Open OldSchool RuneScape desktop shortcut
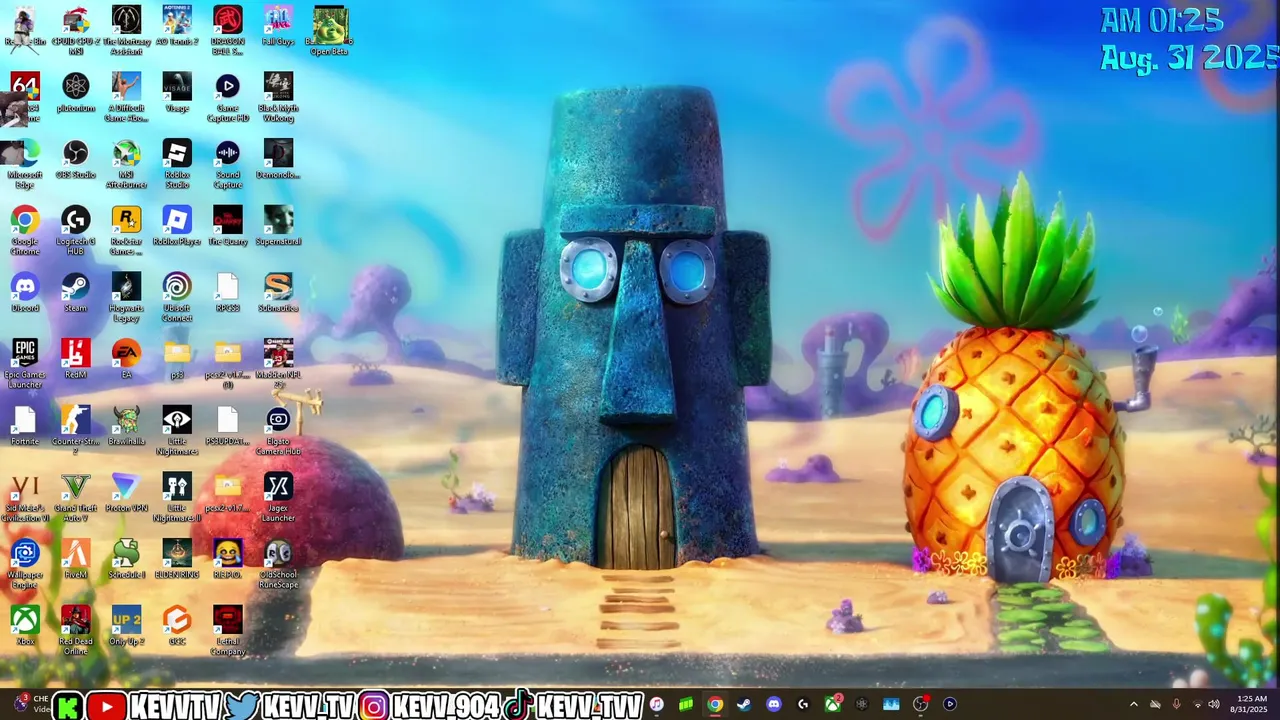 pyautogui.click(x=278, y=564)
